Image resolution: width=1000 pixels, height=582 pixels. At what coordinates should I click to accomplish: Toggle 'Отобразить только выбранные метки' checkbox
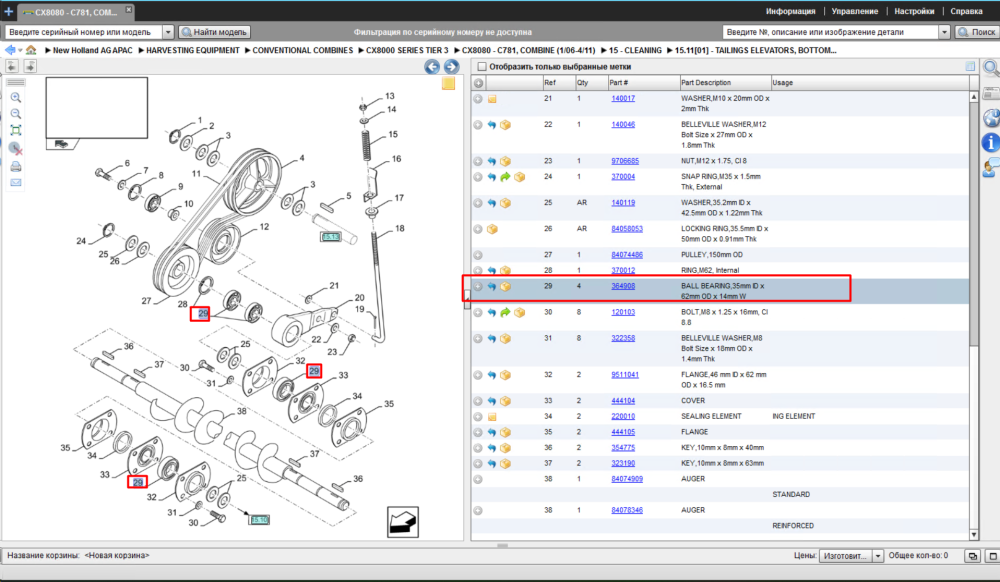(482, 66)
